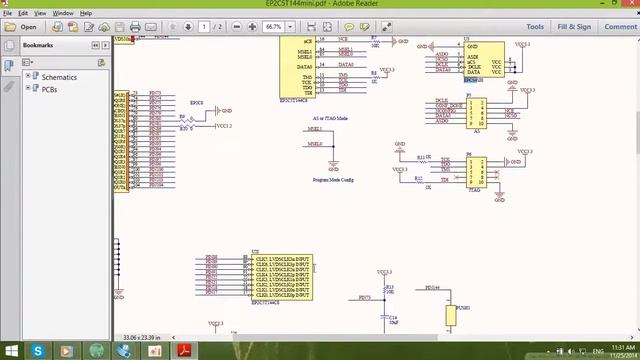Click the horizontal scrollbar thumb
This screenshot has height=360, width=640.
[335, 338]
